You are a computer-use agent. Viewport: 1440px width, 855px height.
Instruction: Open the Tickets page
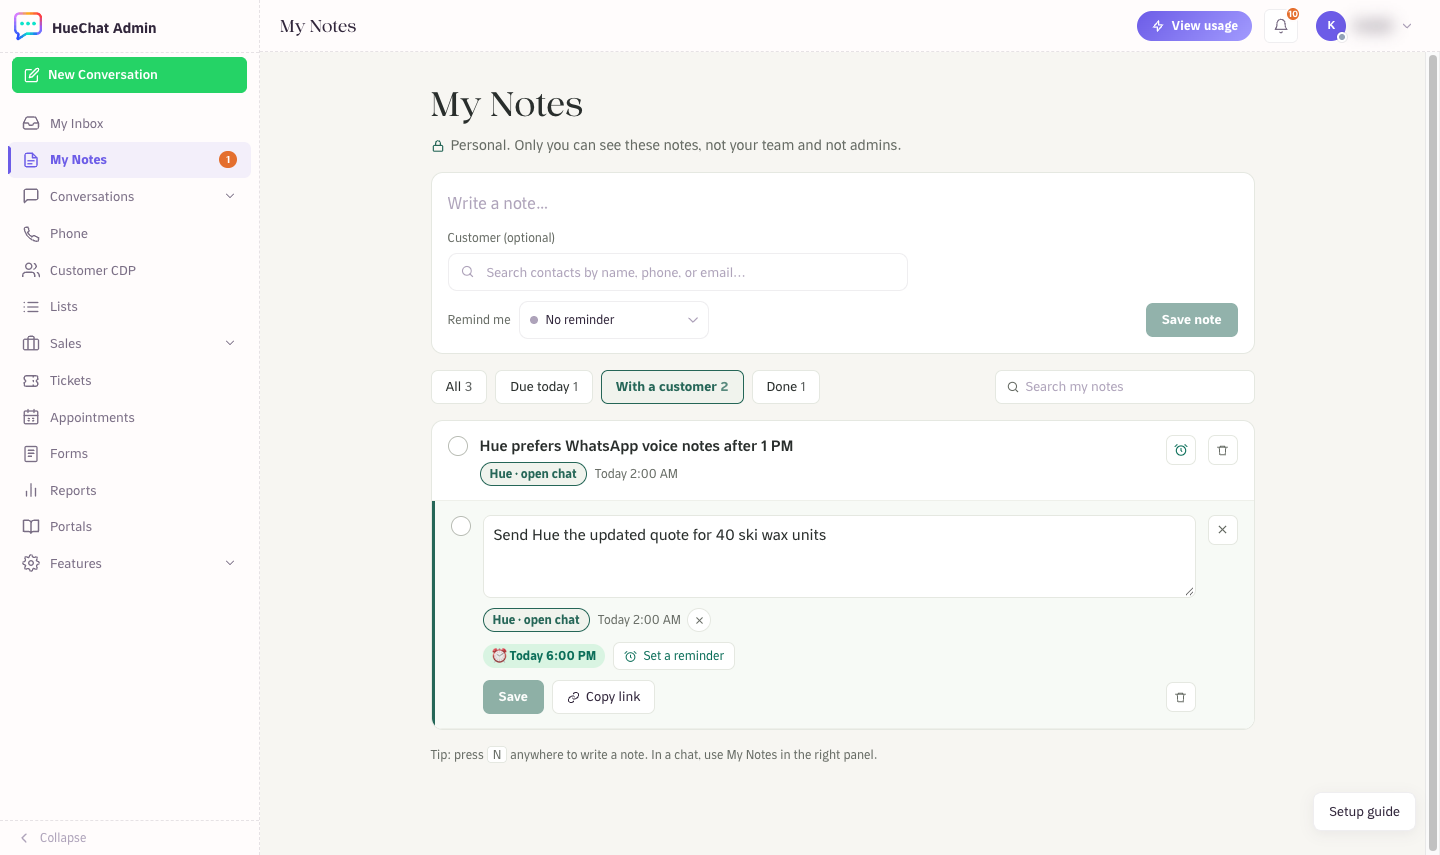129,380
